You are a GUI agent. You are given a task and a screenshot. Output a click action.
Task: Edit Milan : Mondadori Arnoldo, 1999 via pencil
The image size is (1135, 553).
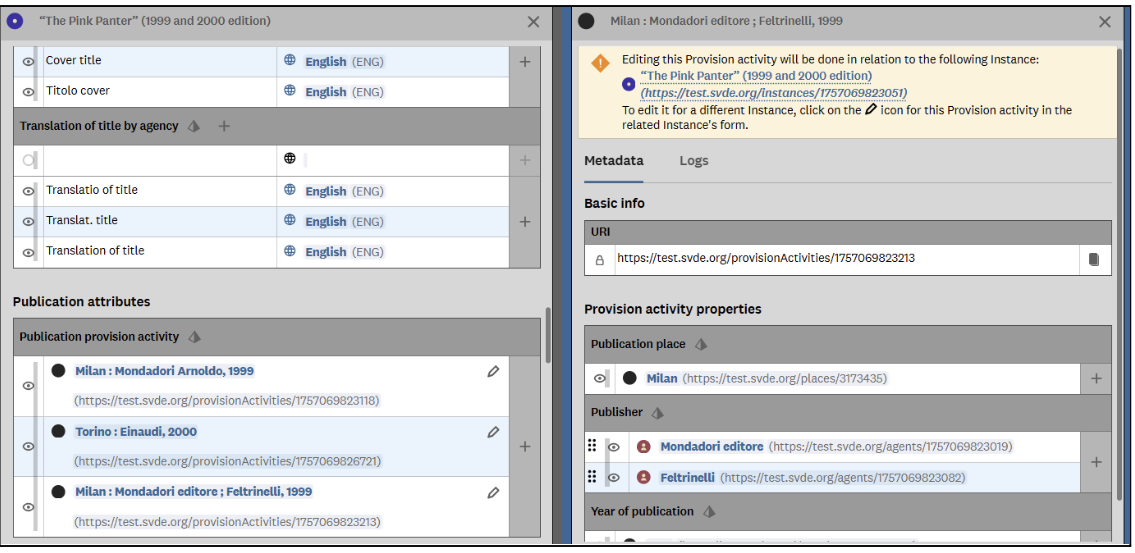click(493, 372)
